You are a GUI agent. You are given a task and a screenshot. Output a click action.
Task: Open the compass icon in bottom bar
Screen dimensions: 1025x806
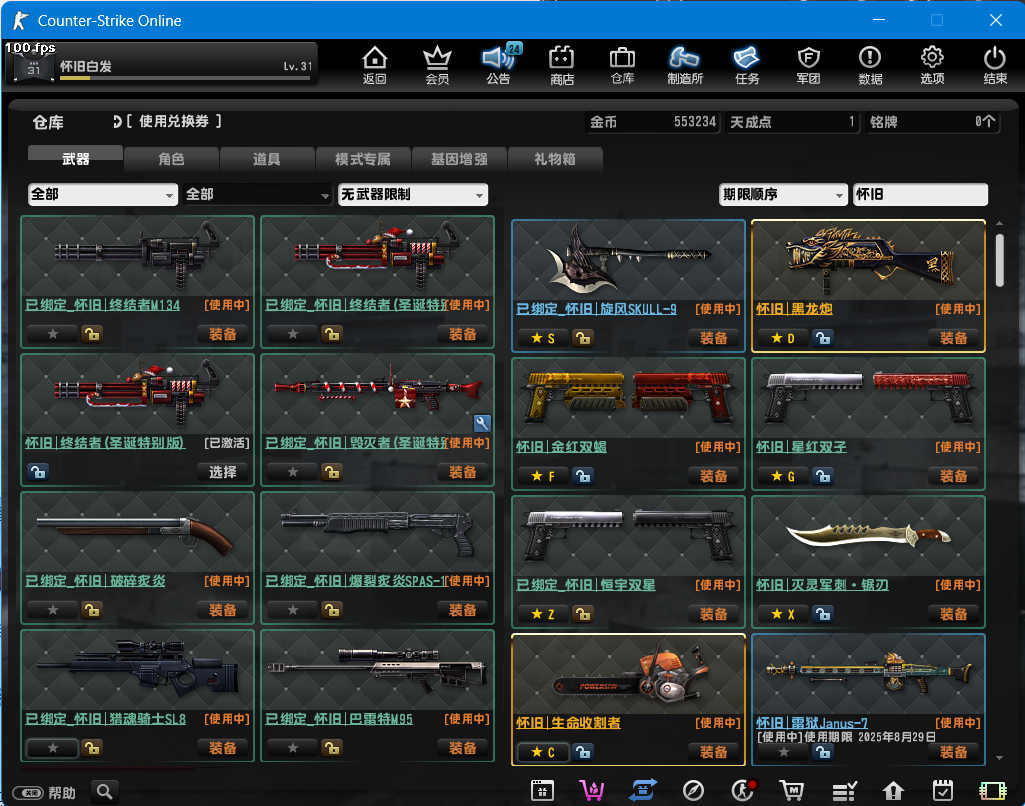coord(693,790)
